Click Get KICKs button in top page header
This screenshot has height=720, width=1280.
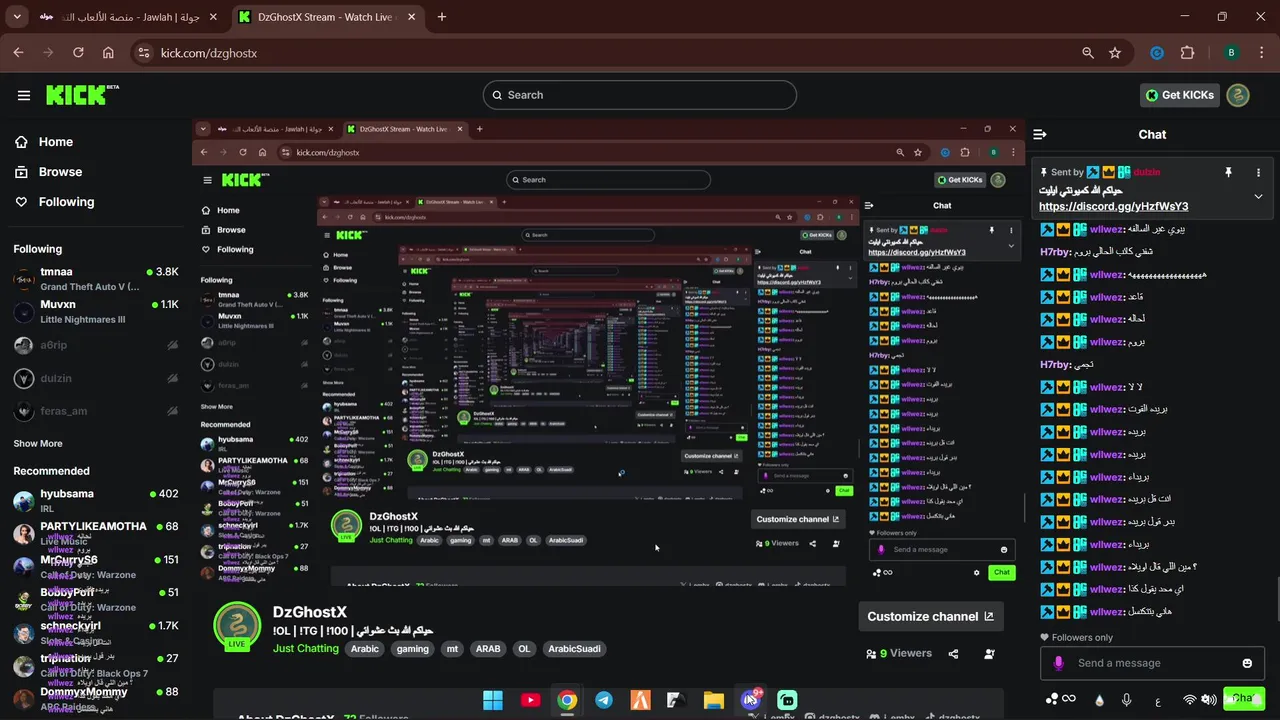pyautogui.click(x=1180, y=95)
